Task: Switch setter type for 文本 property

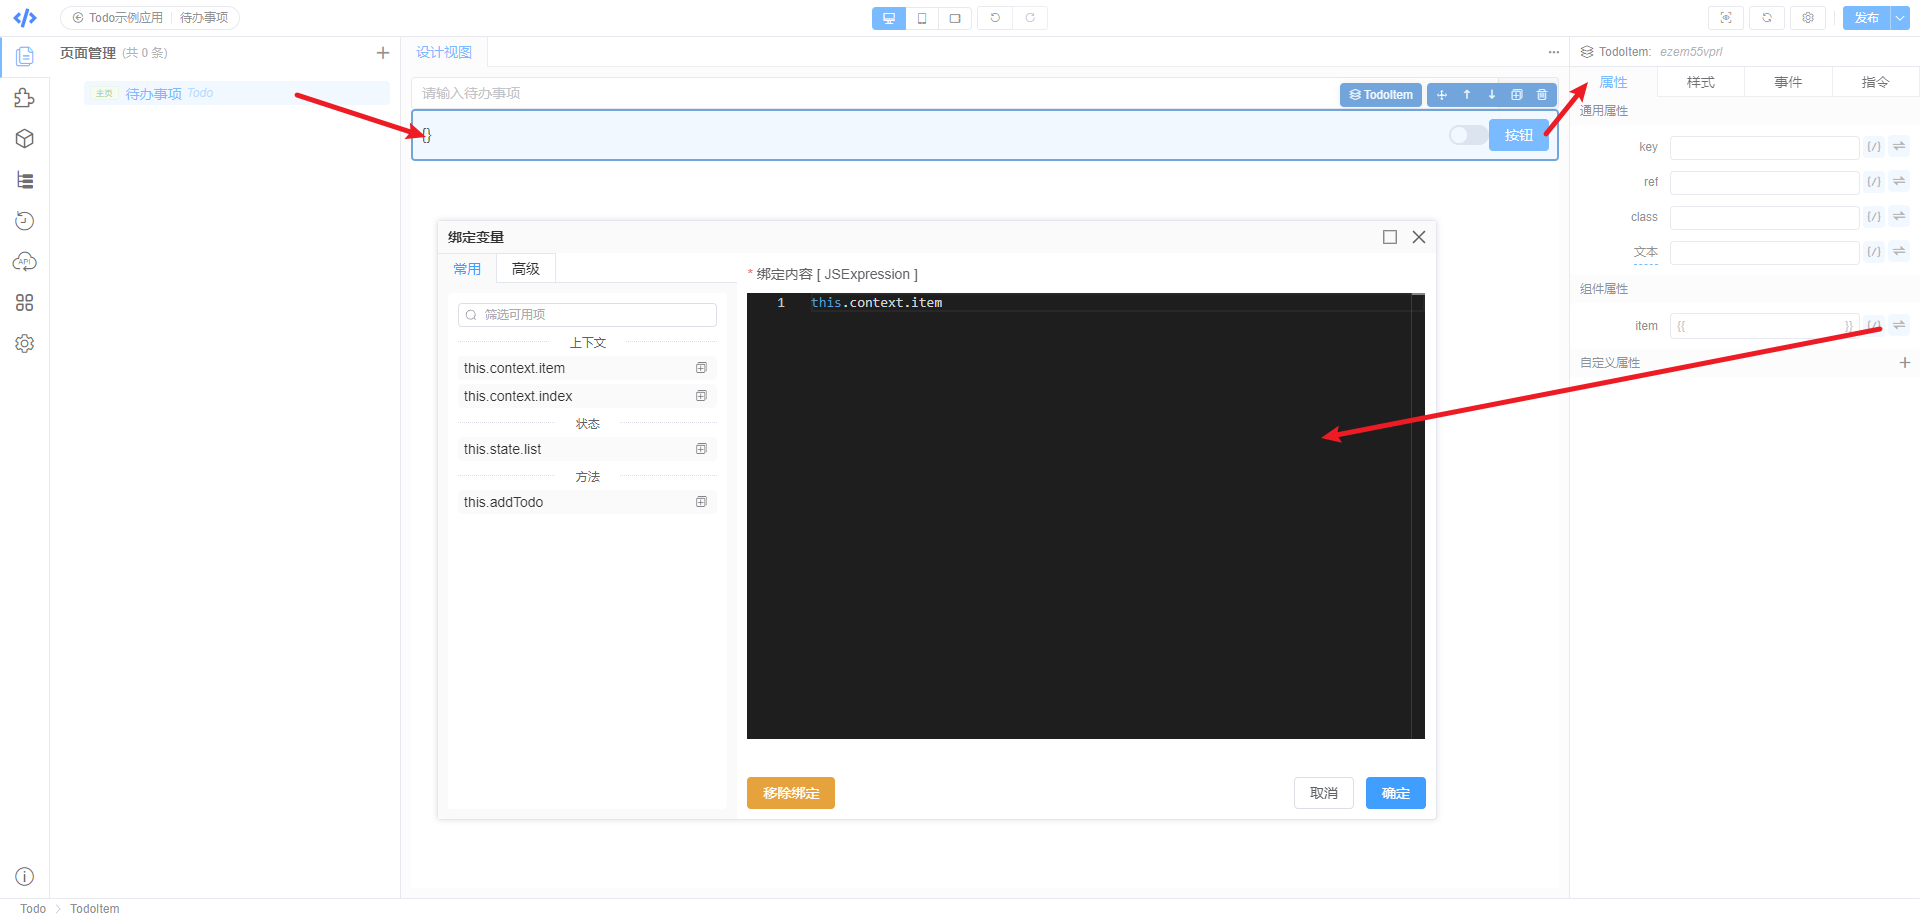Action: click(1899, 252)
